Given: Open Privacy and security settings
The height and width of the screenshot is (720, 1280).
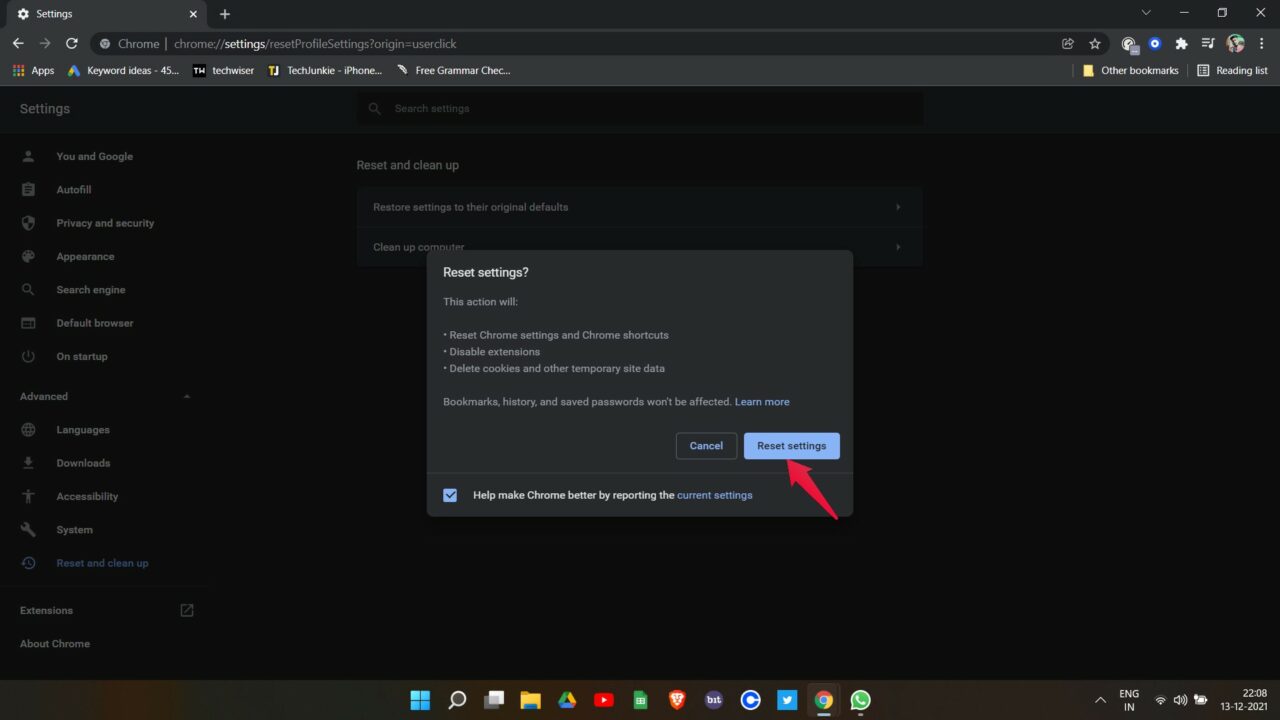Looking at the screenshot, I should click(x=105, y=223).
